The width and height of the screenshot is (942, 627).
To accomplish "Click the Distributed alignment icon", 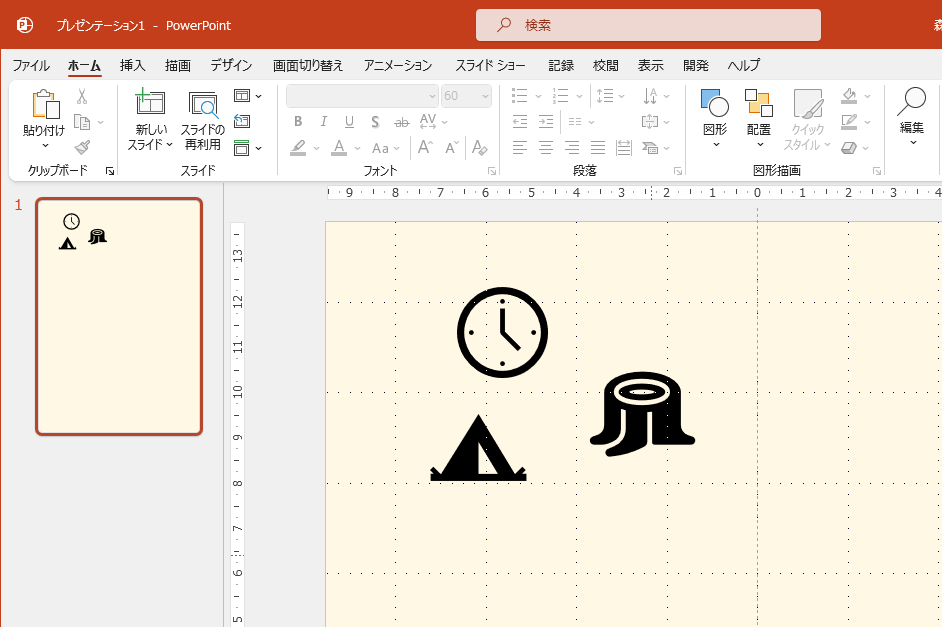I will point(624,148).
